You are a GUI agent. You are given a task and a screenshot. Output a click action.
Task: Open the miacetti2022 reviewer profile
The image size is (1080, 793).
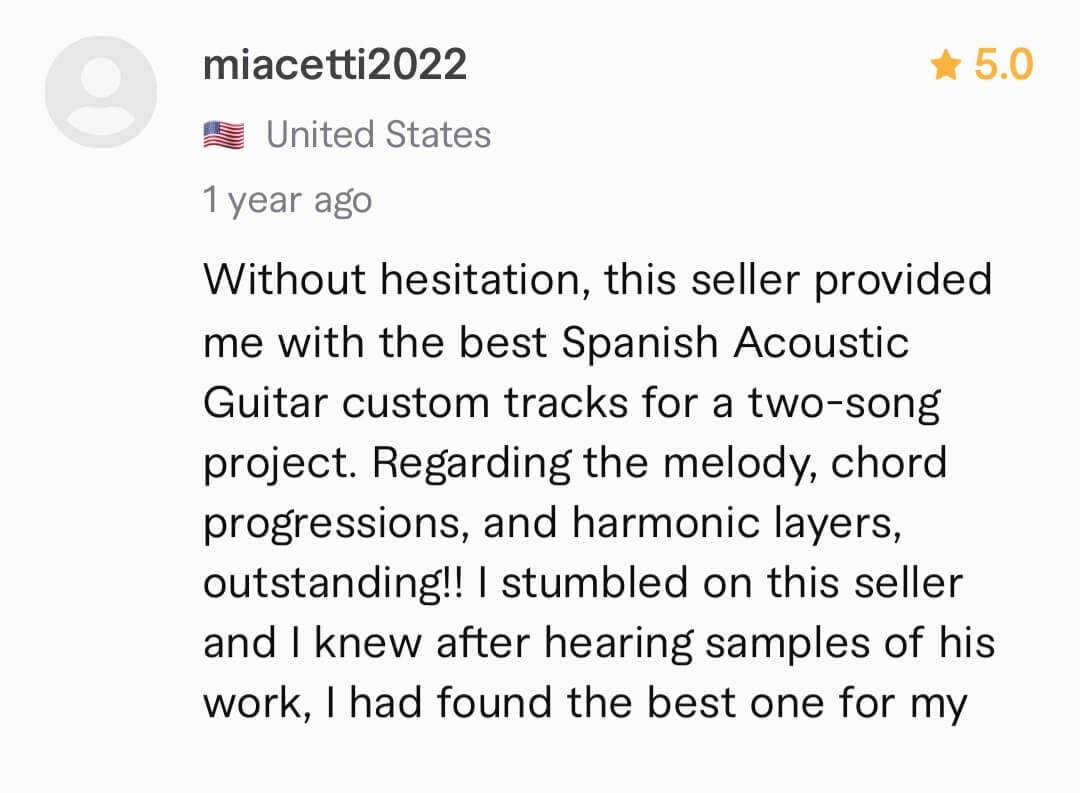click(x=334, y=65)
